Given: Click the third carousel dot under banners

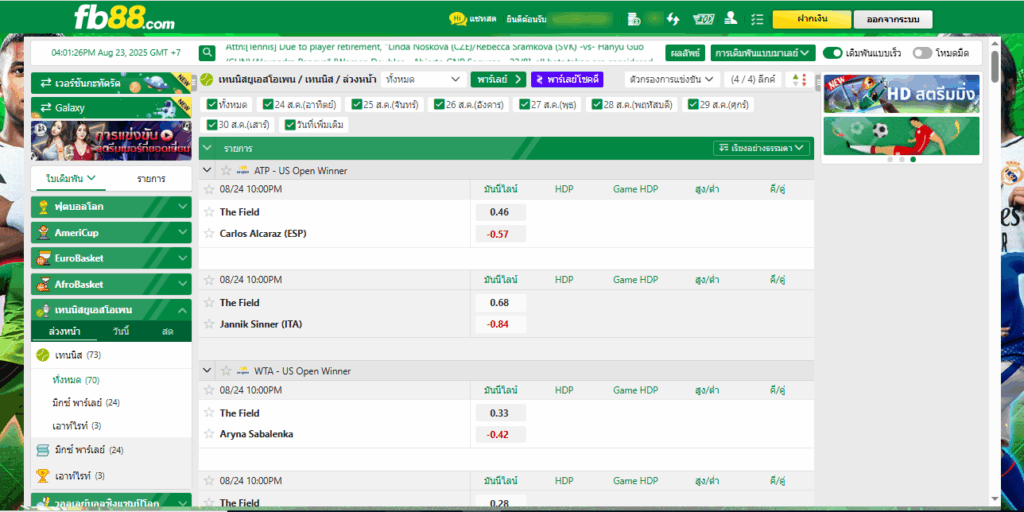Looking at the screenshot, I should coord(912,159).
